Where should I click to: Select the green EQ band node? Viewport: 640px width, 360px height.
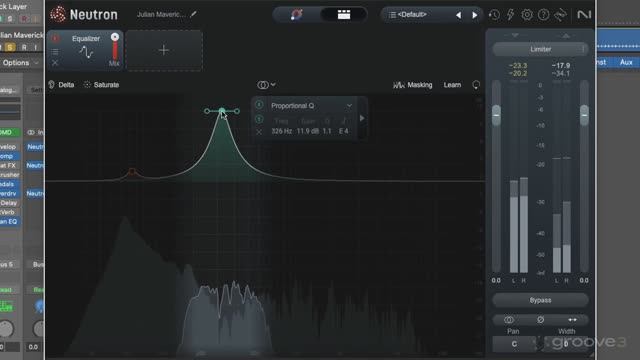pos(222,111)
